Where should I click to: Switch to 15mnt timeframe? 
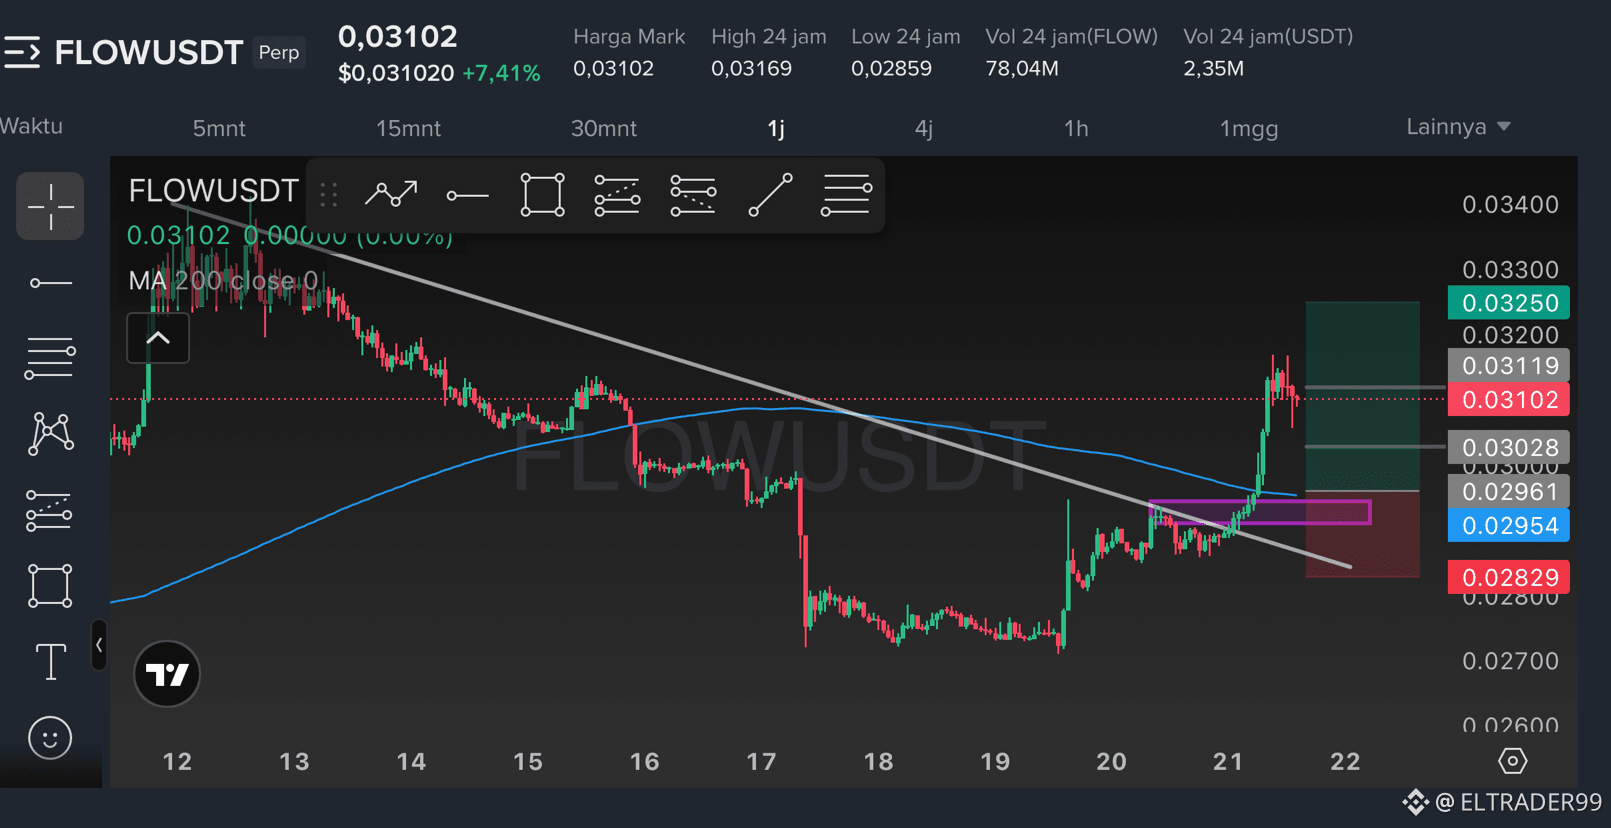408,128
